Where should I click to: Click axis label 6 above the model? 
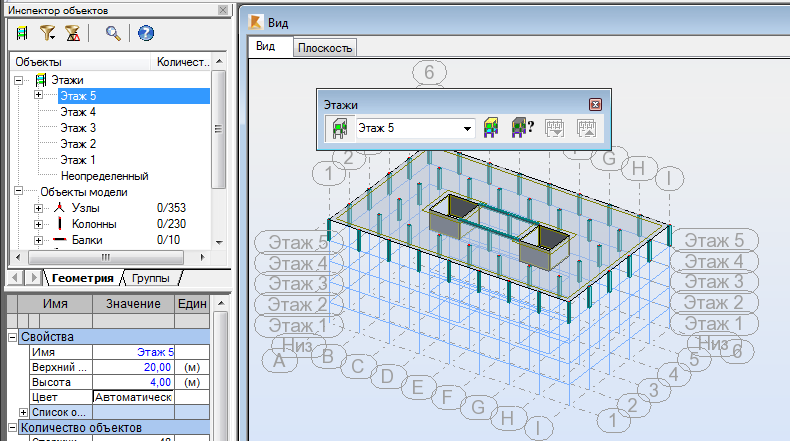[x=429, y=72]
